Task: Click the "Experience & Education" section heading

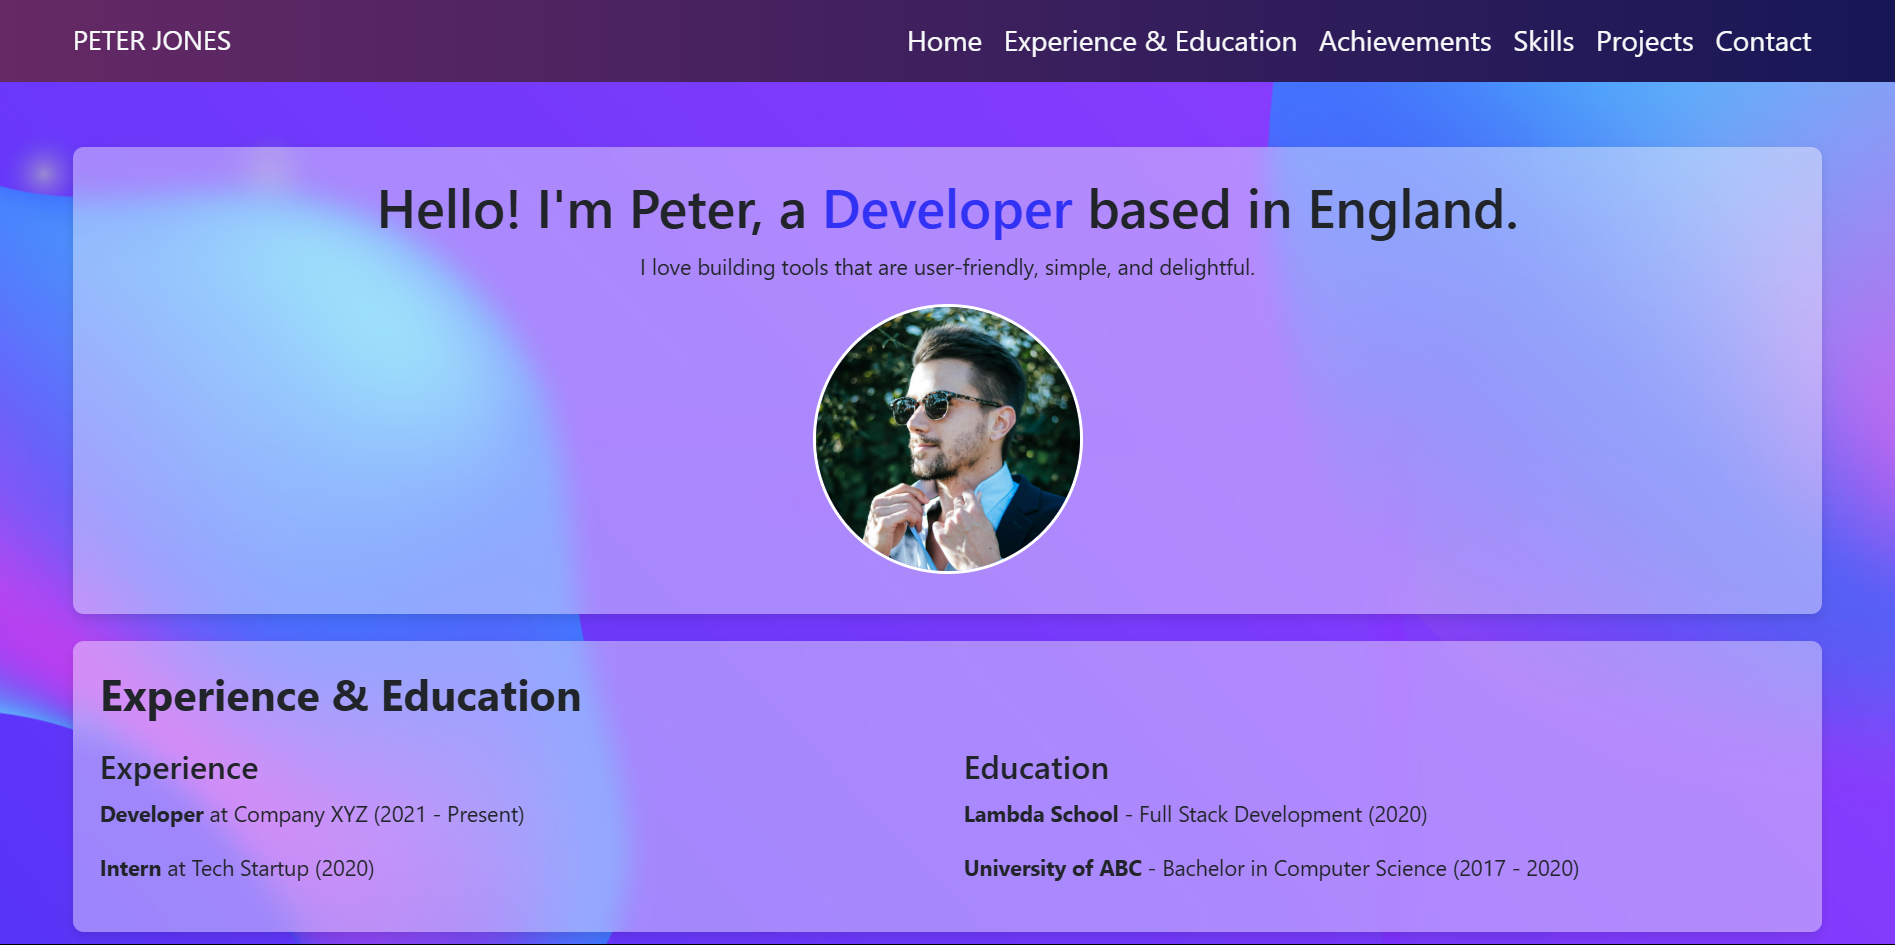Action: [x=341, y=696]
